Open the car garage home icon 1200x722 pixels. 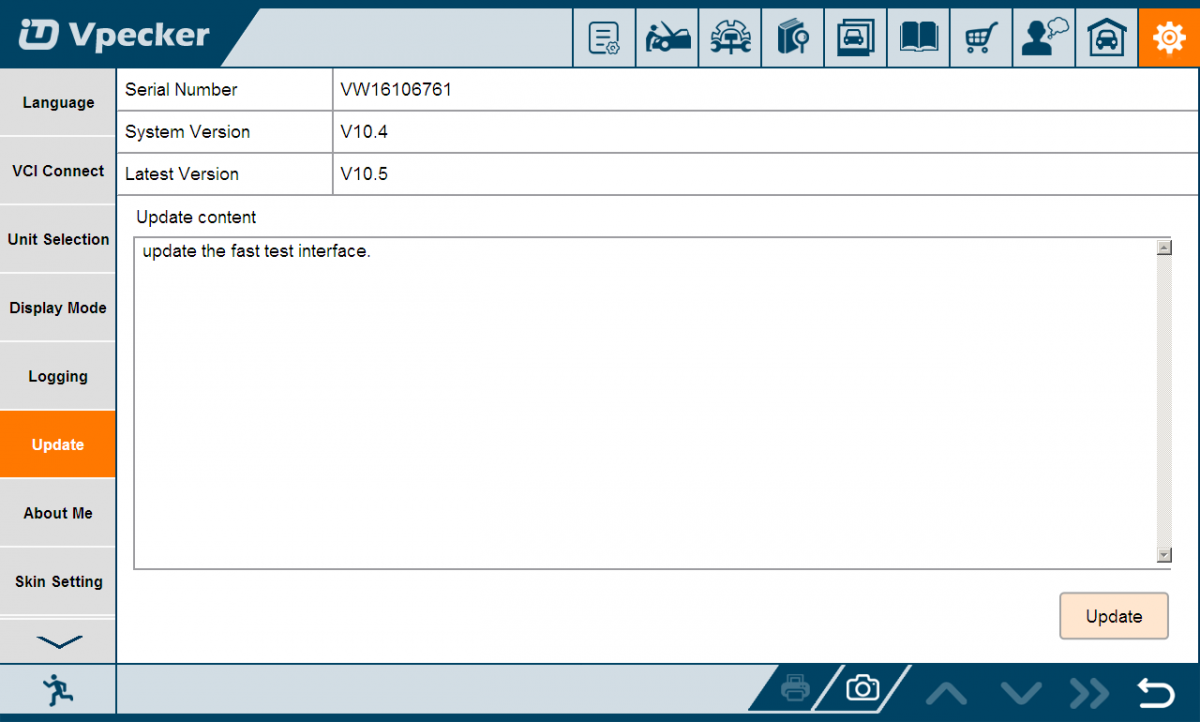click(x=1108, y=38)
